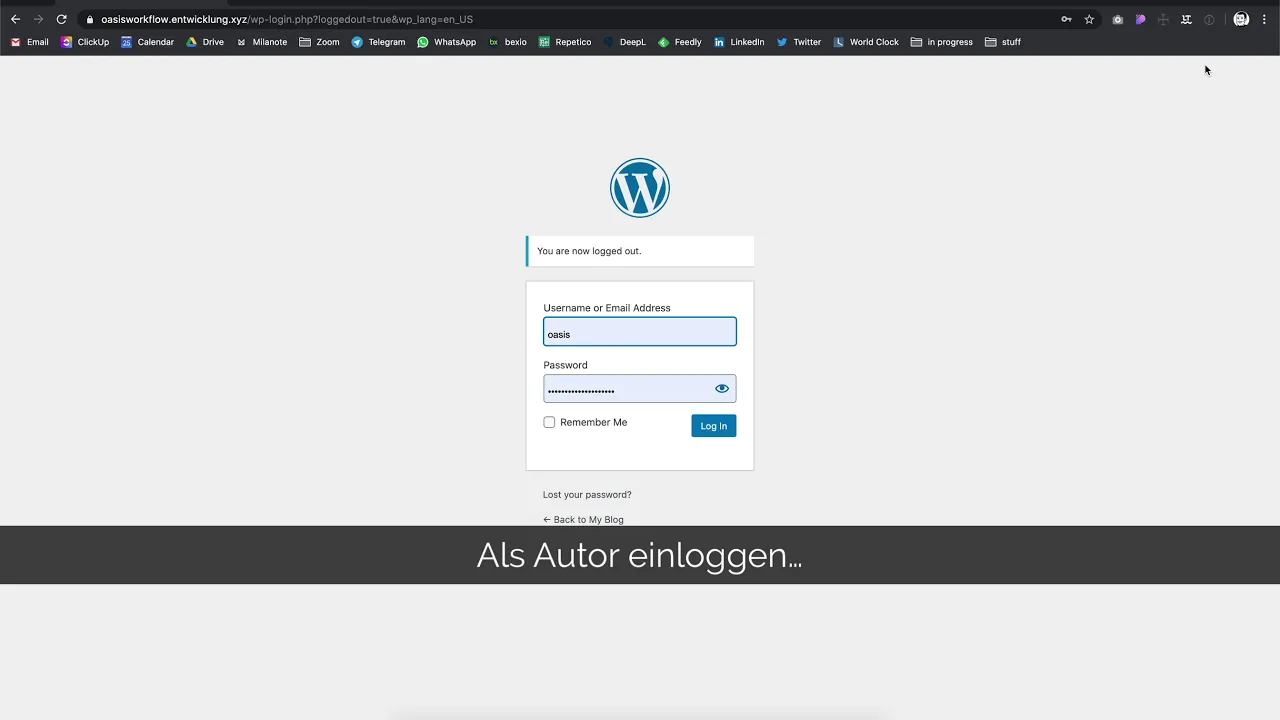Viewport: 1280px width, 720px height.
Task: Click the browser forward arrow
Action: point(38,19)
